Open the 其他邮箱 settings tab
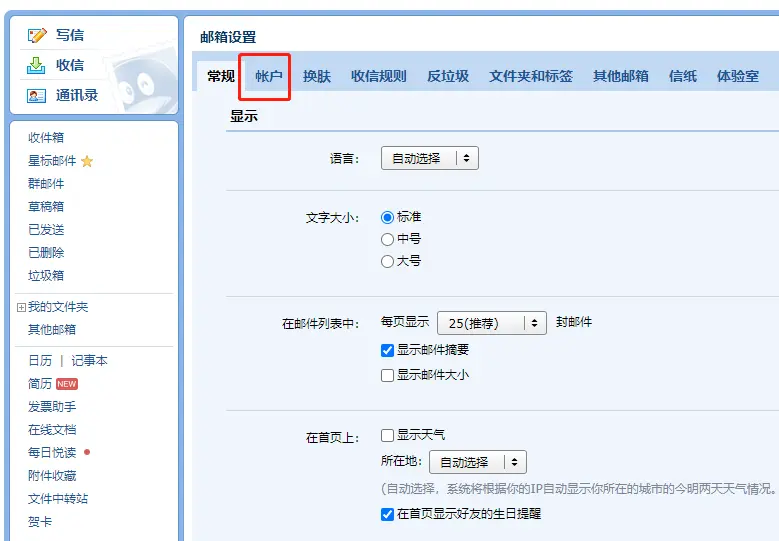 click(x=621, y=76)
